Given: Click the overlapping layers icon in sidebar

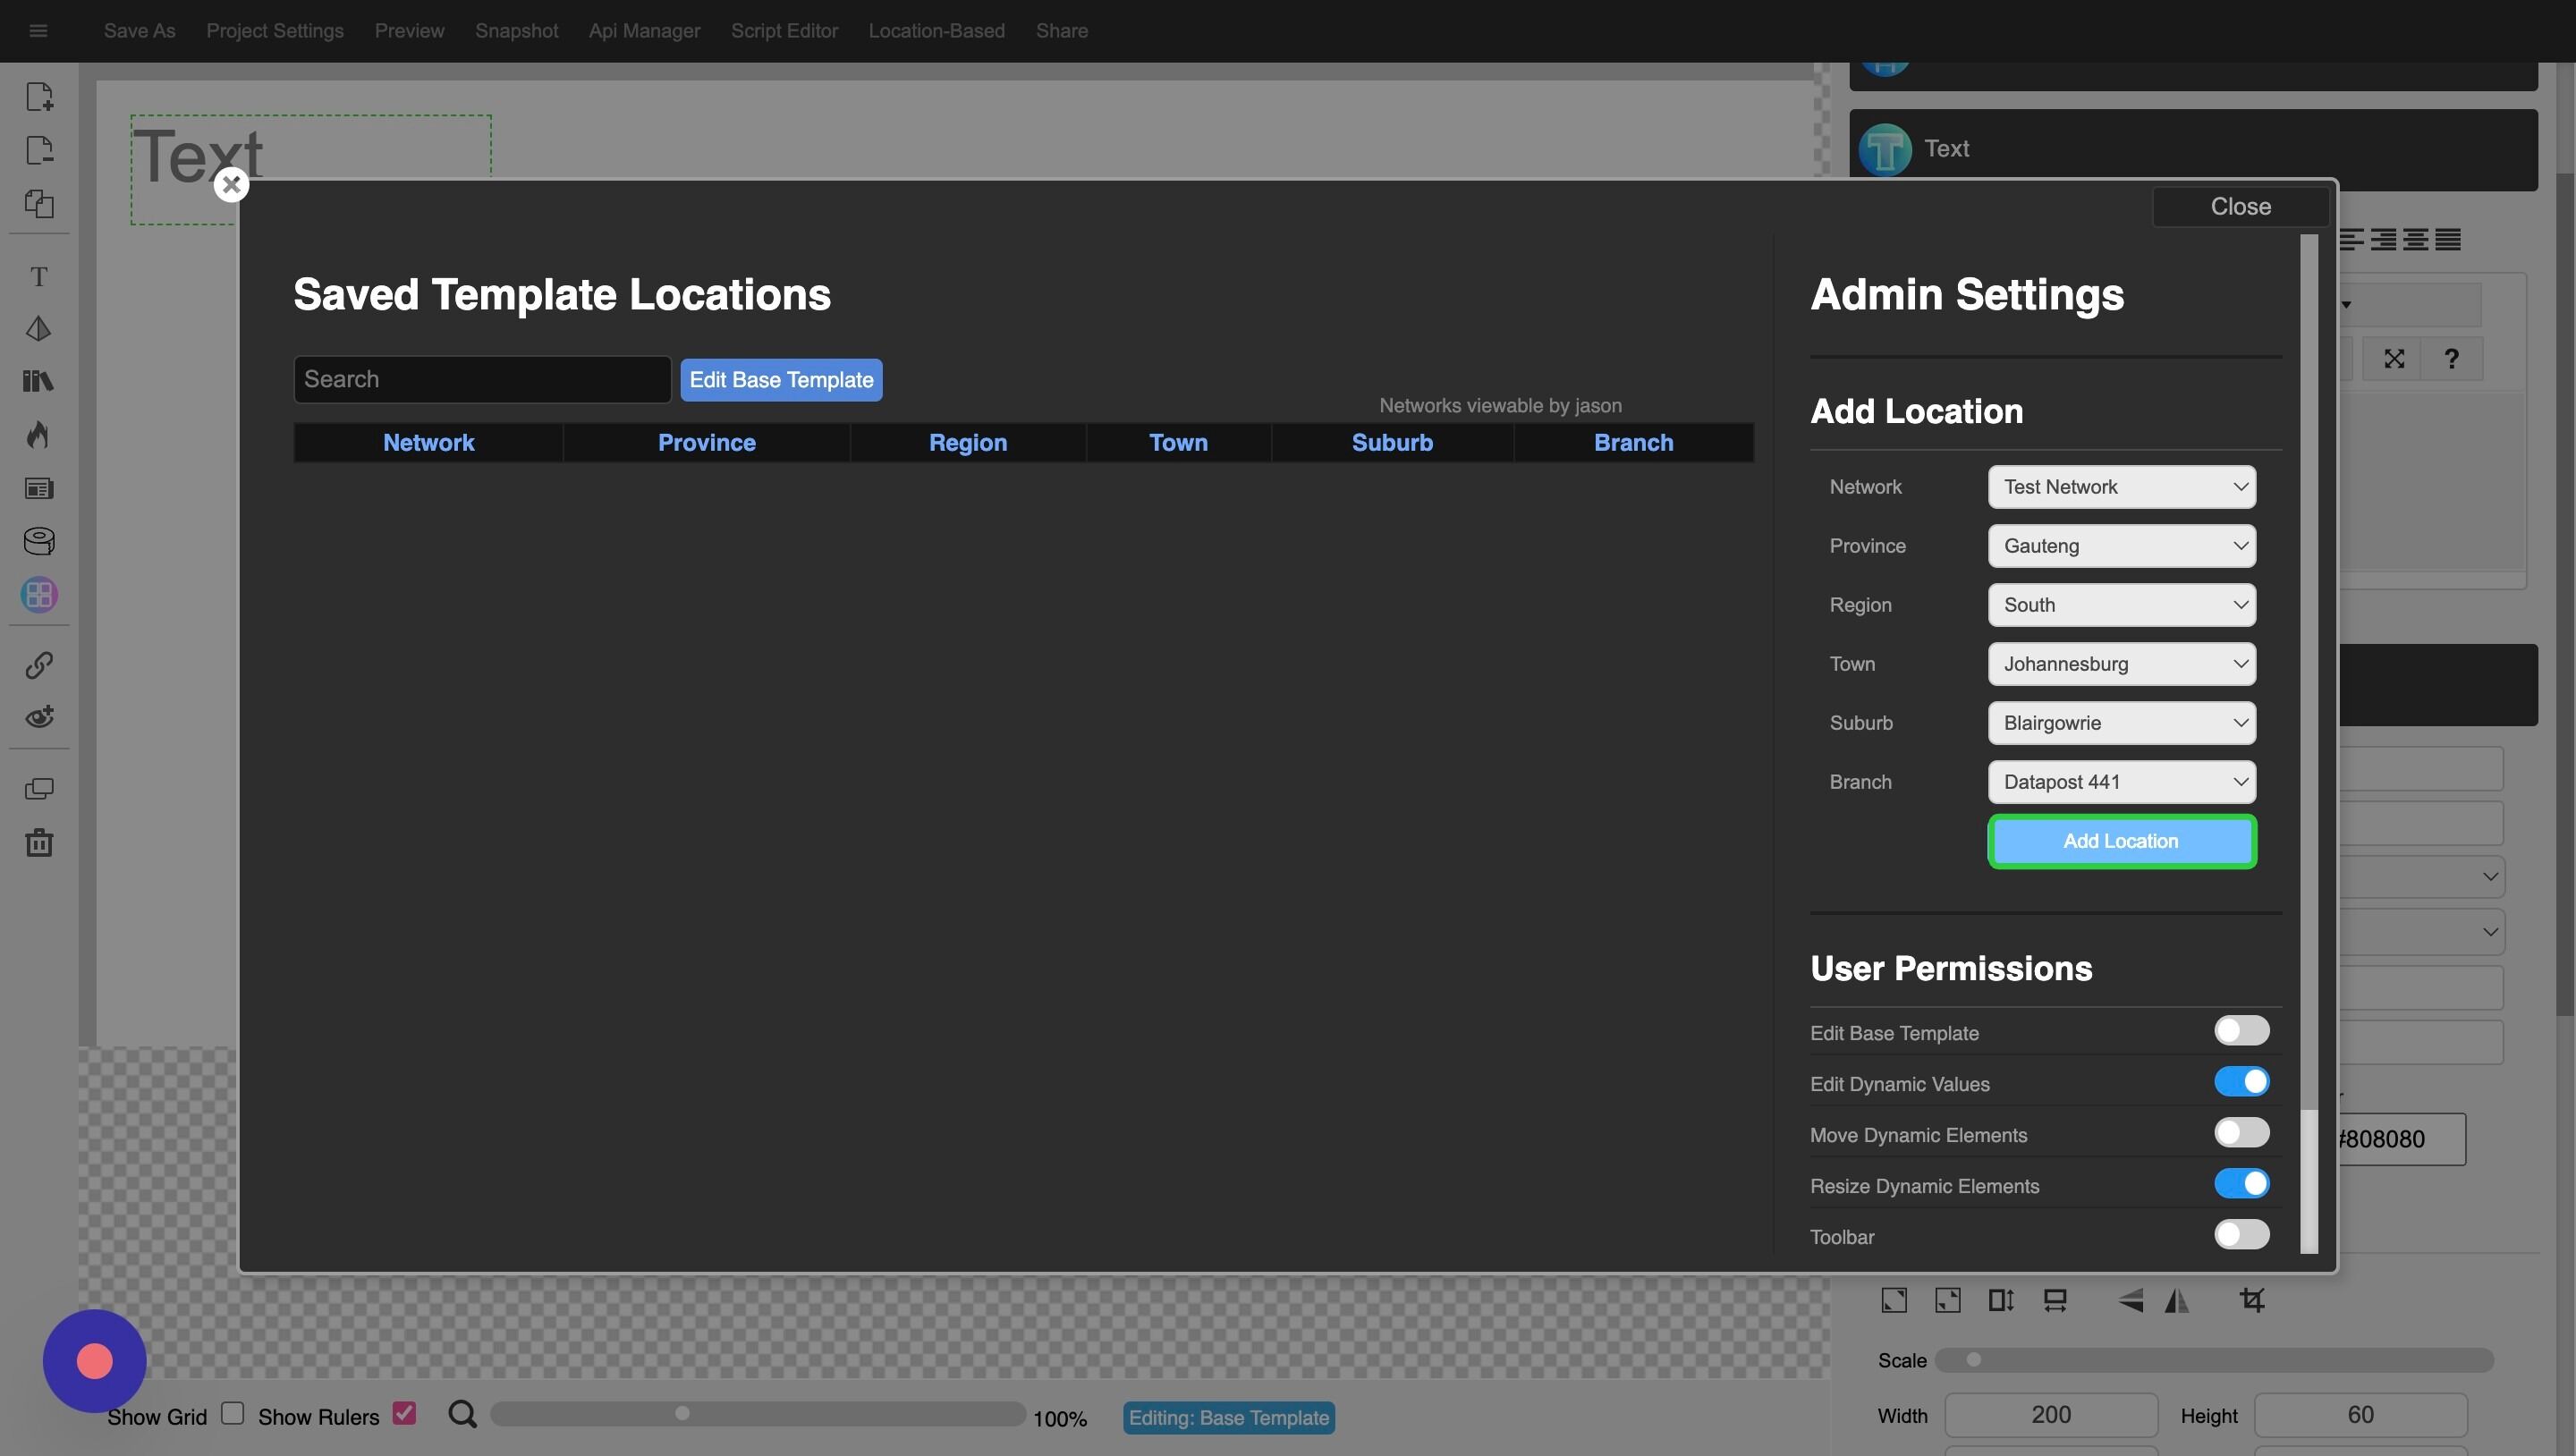Looking at the screenshot, I should point(39,789).
